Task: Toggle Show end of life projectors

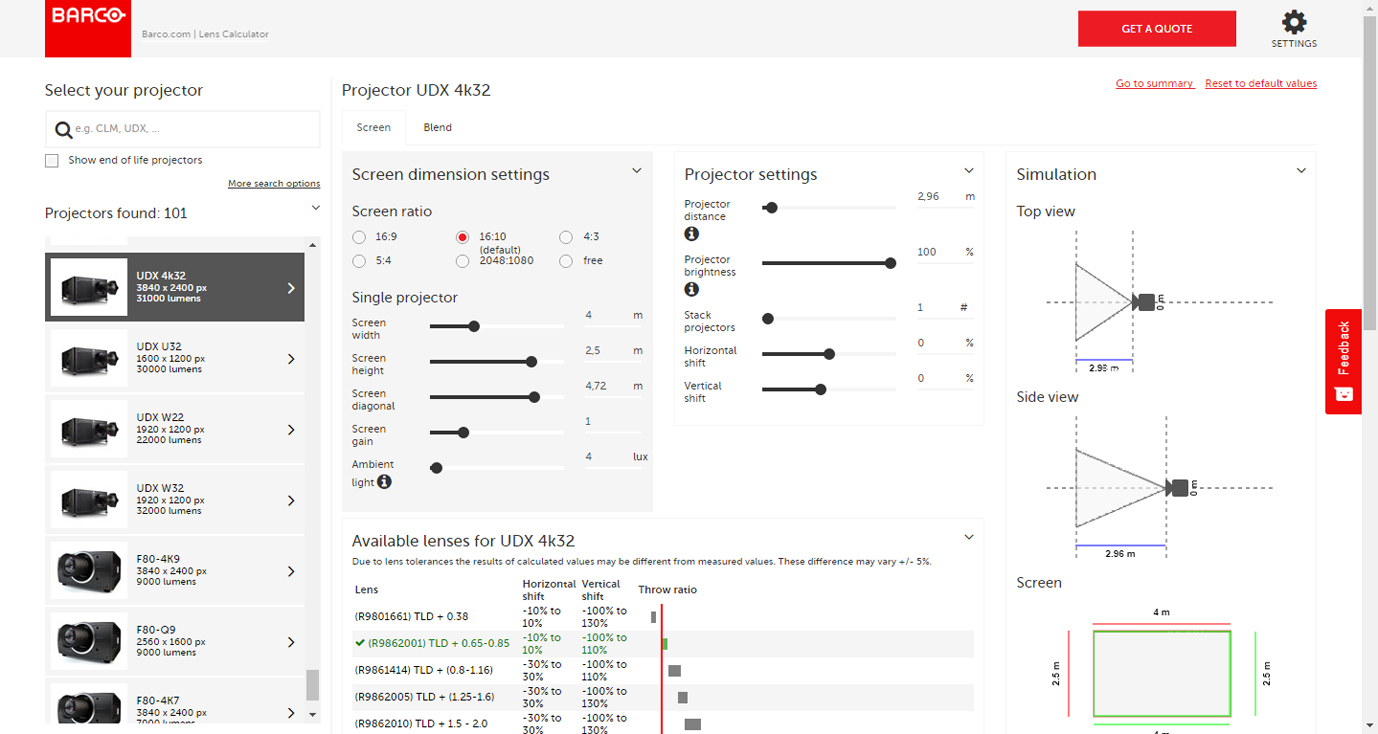Action: (52, 161)
